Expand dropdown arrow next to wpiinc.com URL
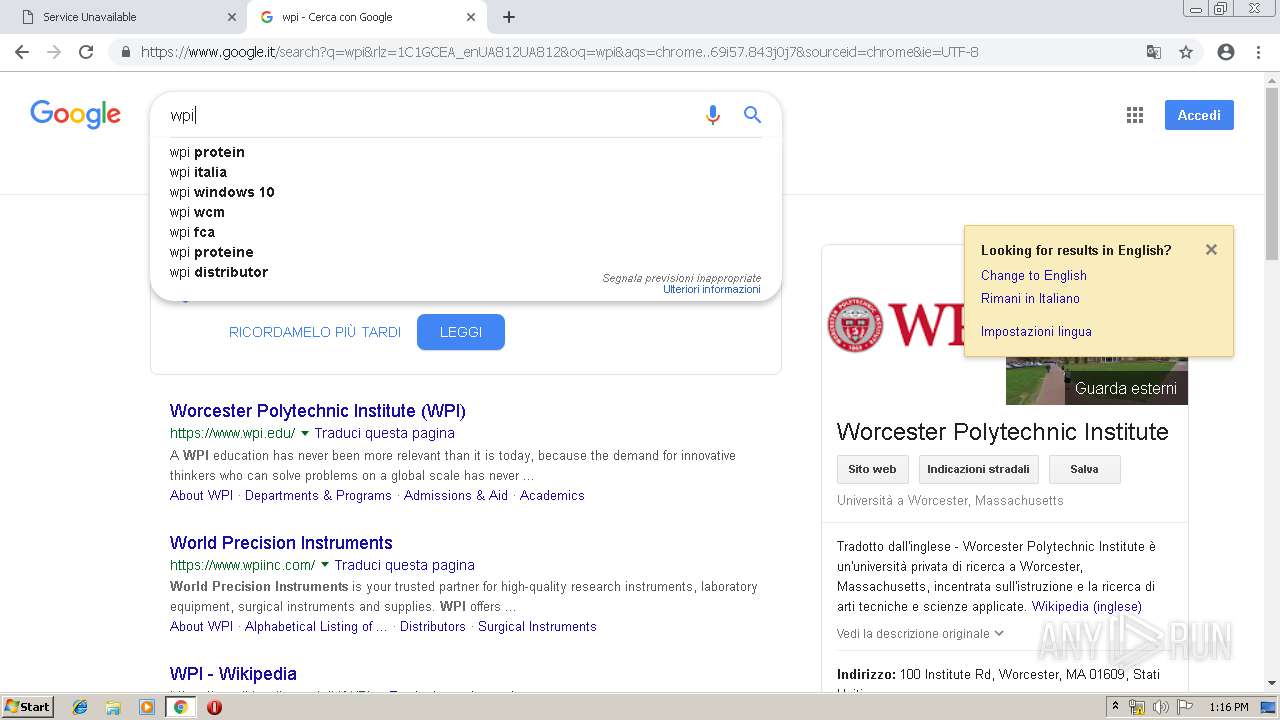This screenshot has width=1280, height=720. 324,566
